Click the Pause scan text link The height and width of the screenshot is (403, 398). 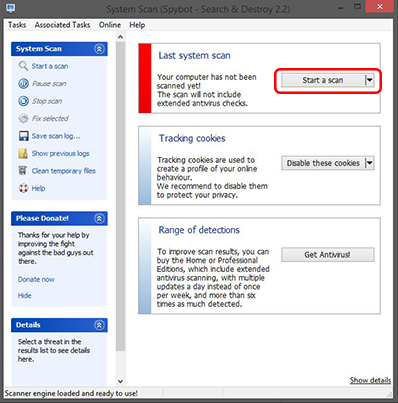49,83
